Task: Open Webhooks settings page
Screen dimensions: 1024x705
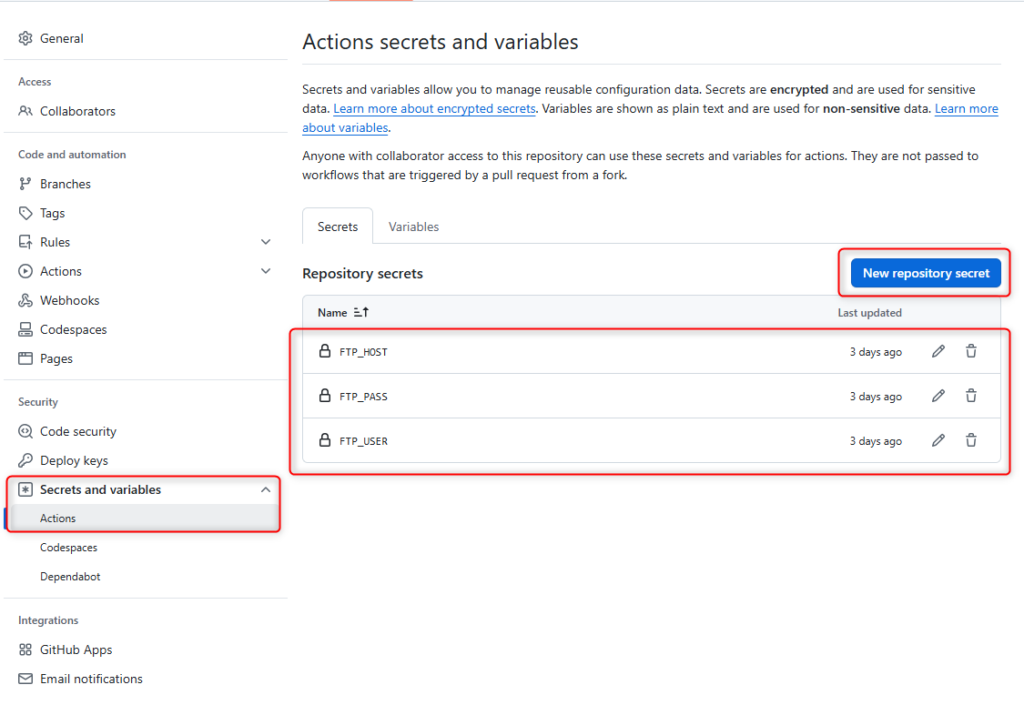Action: pos(70,300)
